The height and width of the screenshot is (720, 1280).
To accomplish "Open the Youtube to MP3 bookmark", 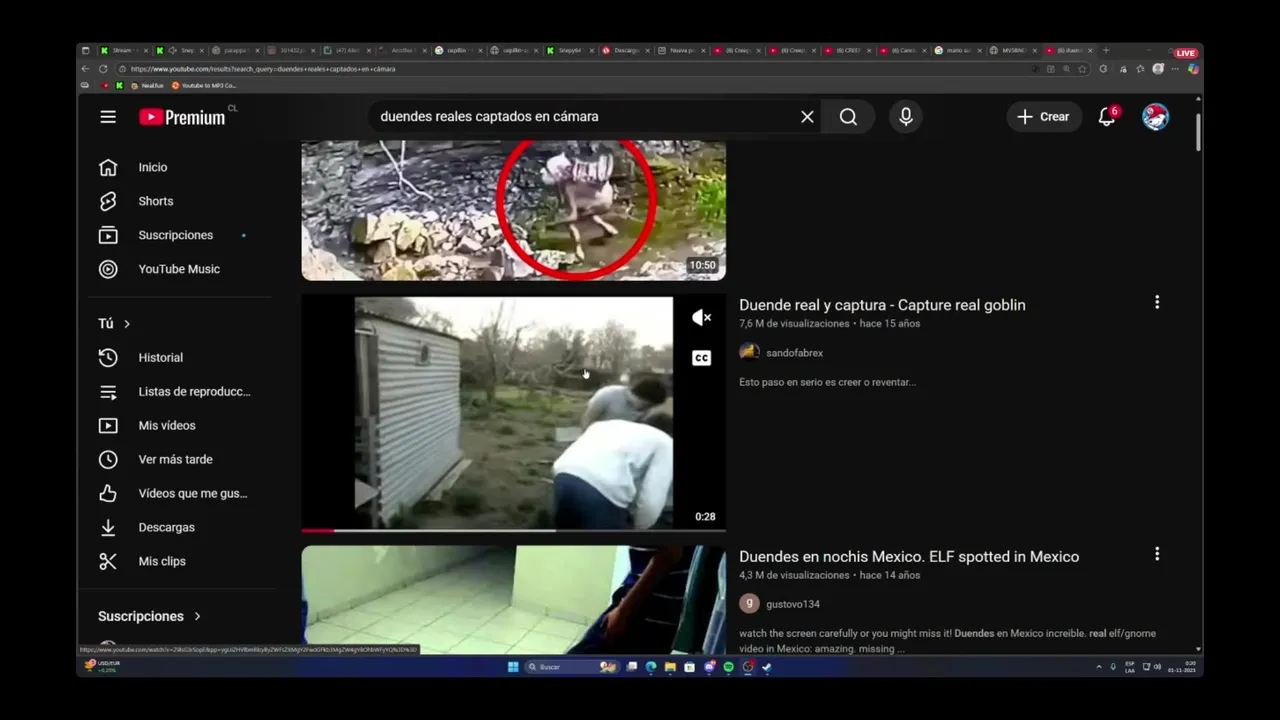I will (204, 86).
